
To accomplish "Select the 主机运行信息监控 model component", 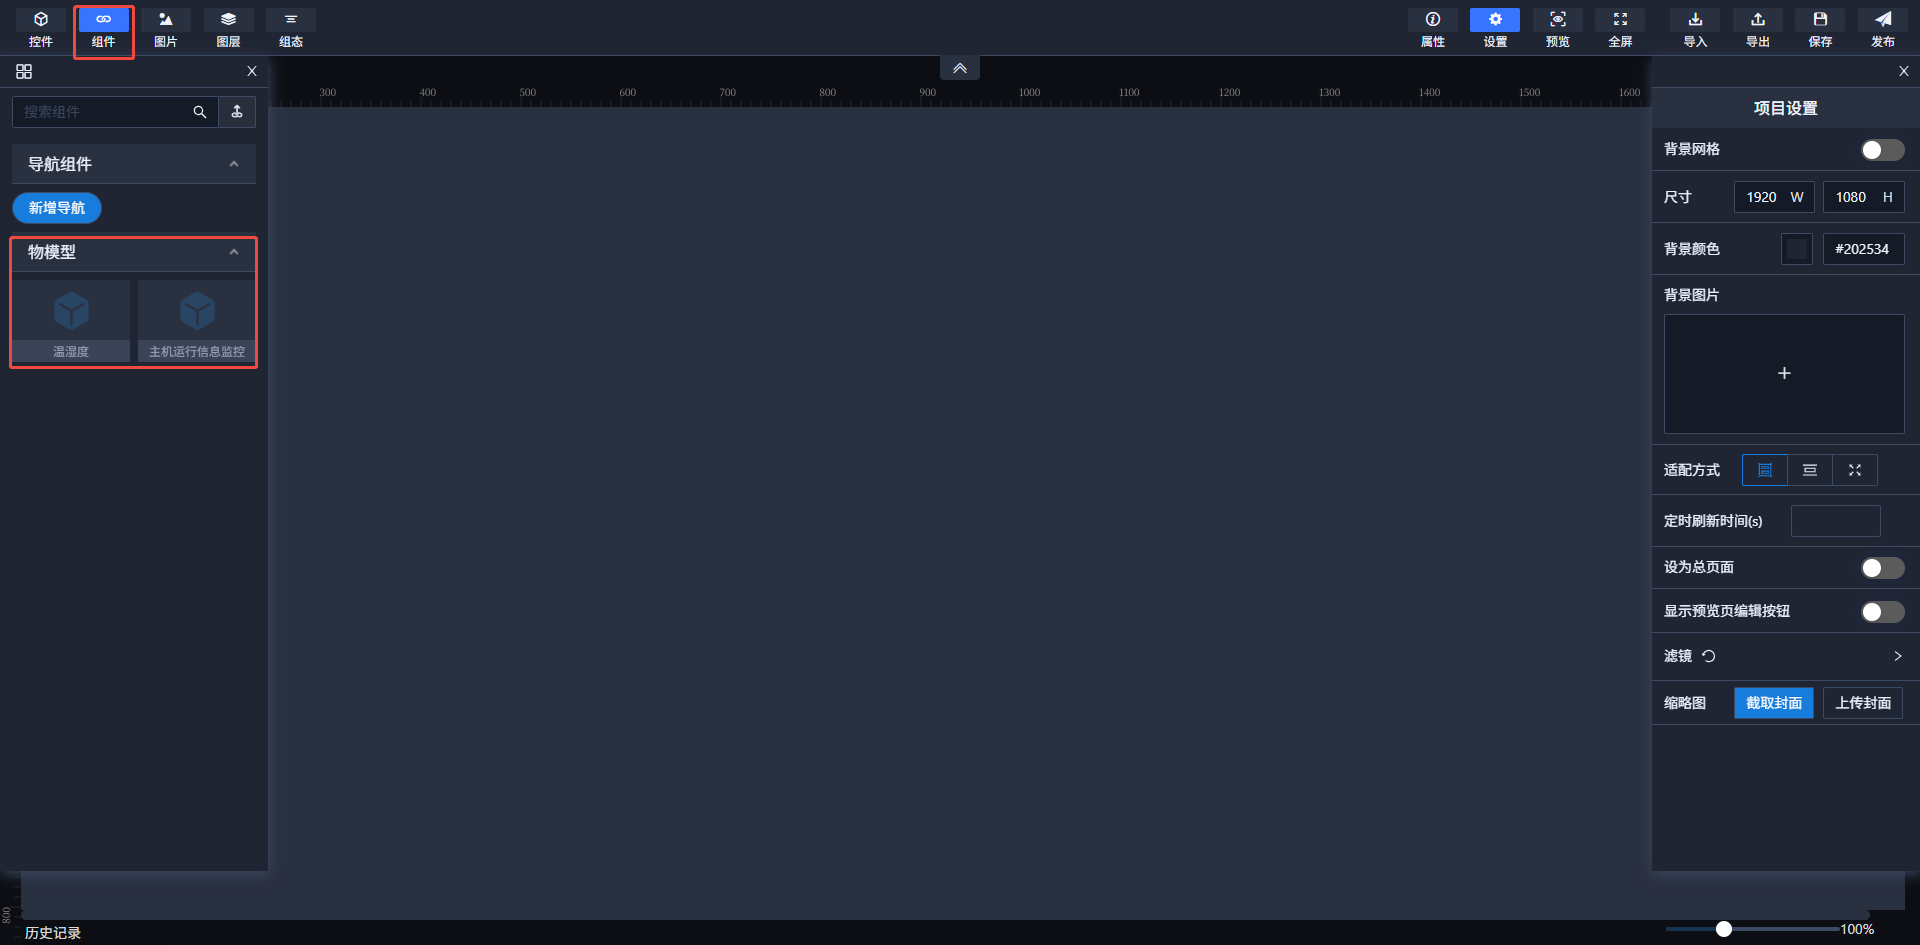I will [x=197, y=321].
